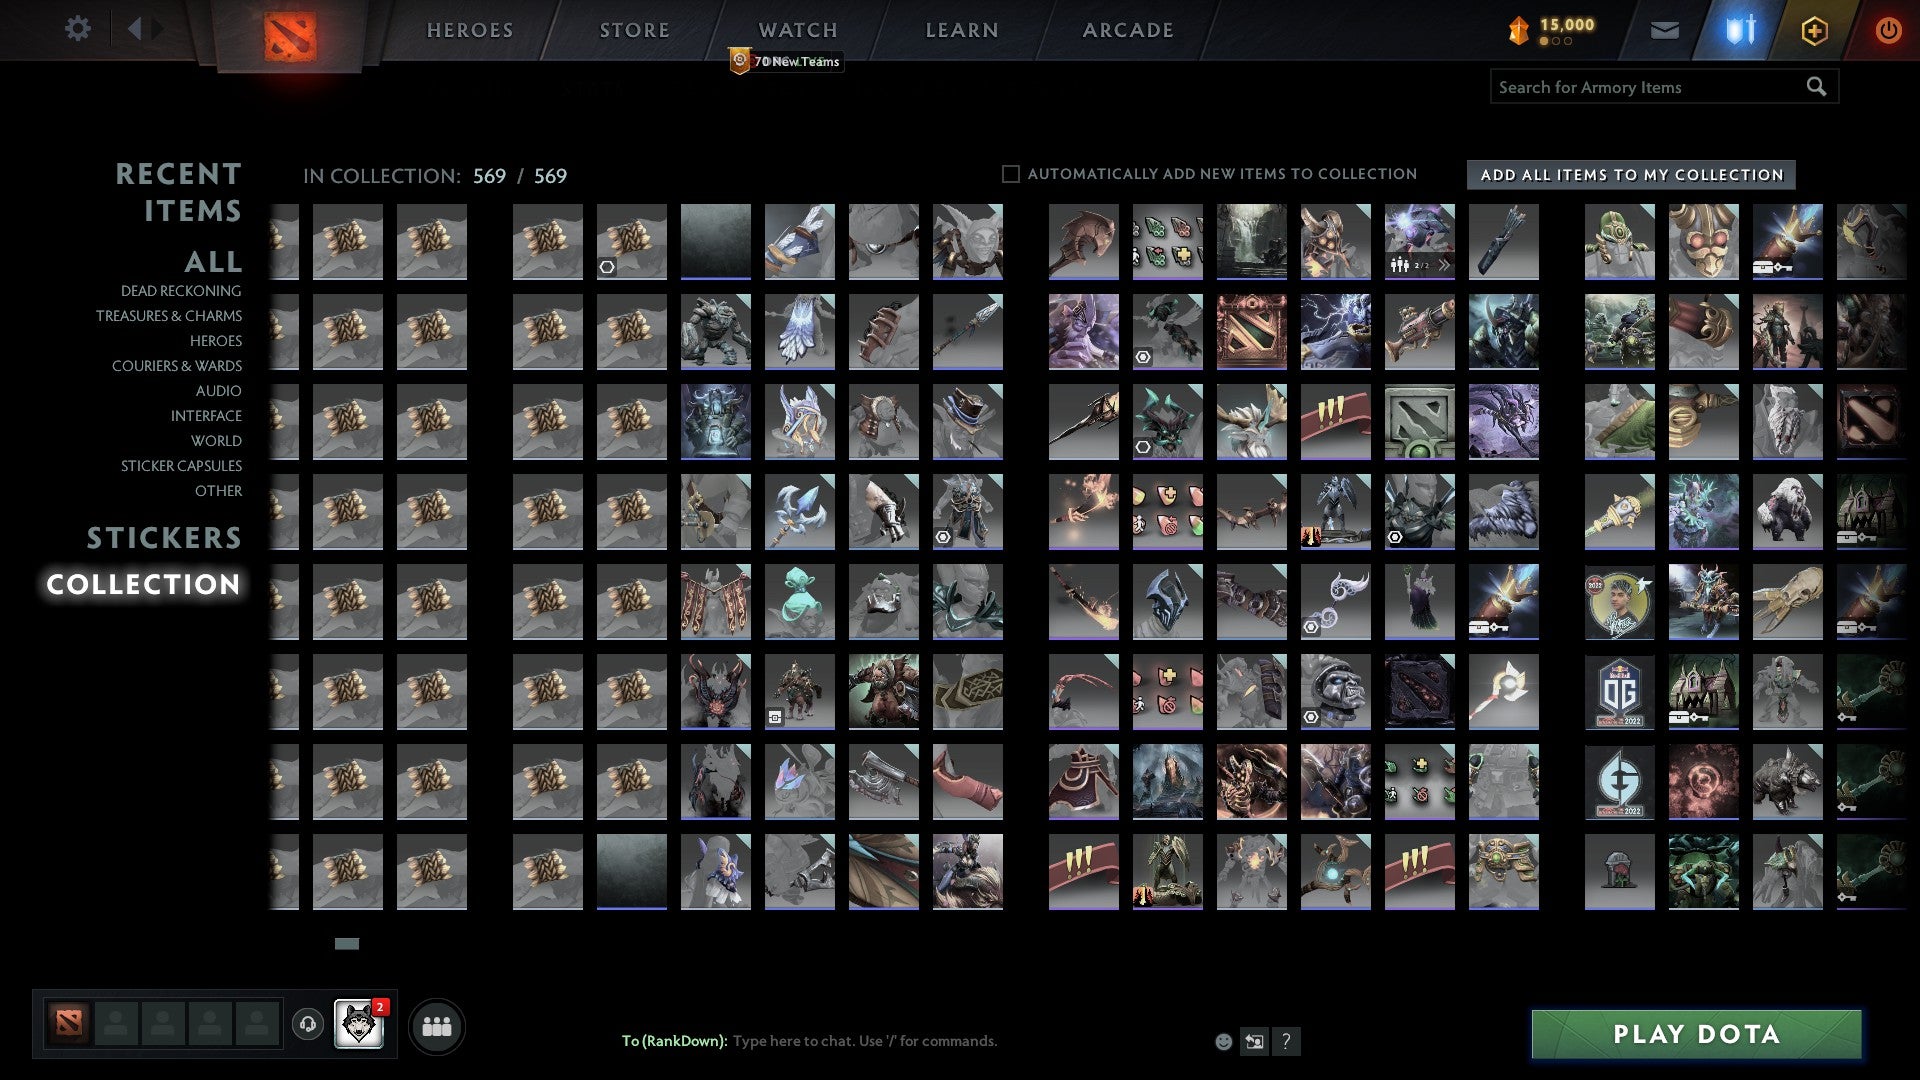This screenshot has height=1080, width=1920.
Task: Open the party voice headset icon
Action: coord(308,1024)
